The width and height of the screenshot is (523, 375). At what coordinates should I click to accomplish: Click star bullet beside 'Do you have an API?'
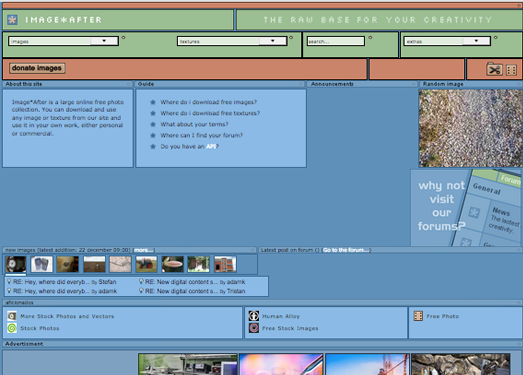pyautogui.click(x=153, y=146)
